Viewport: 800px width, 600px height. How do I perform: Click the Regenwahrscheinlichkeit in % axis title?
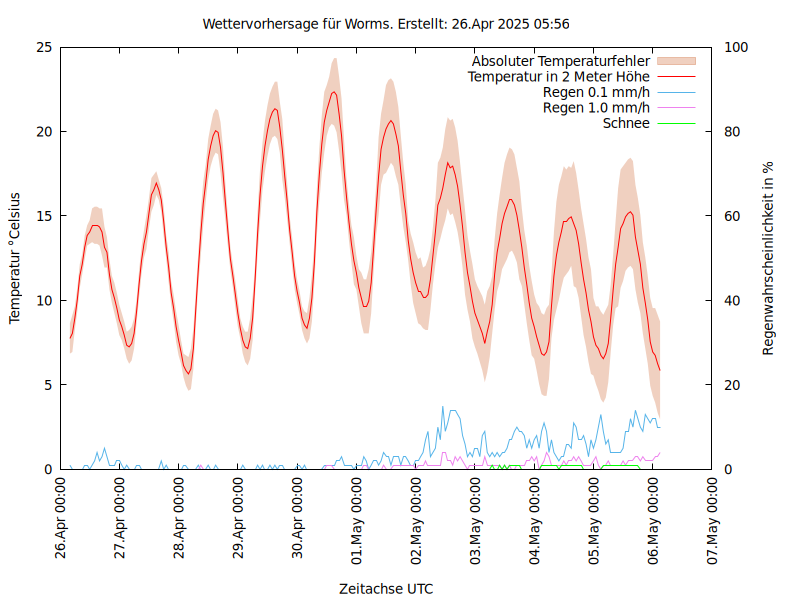coord(769,258)
